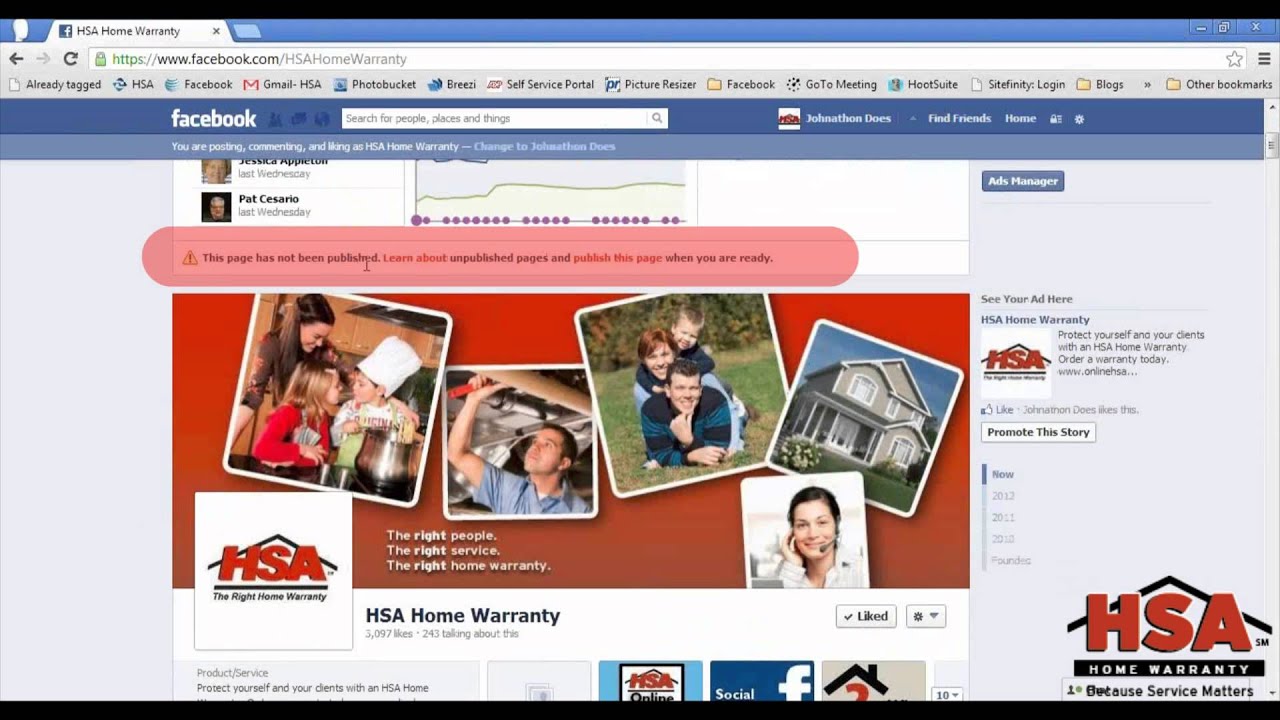Click the Facebook logo in the blue bar
The height and width of the screenshot is (720, 1280).
pyautogui.click(x=213, y=118)
